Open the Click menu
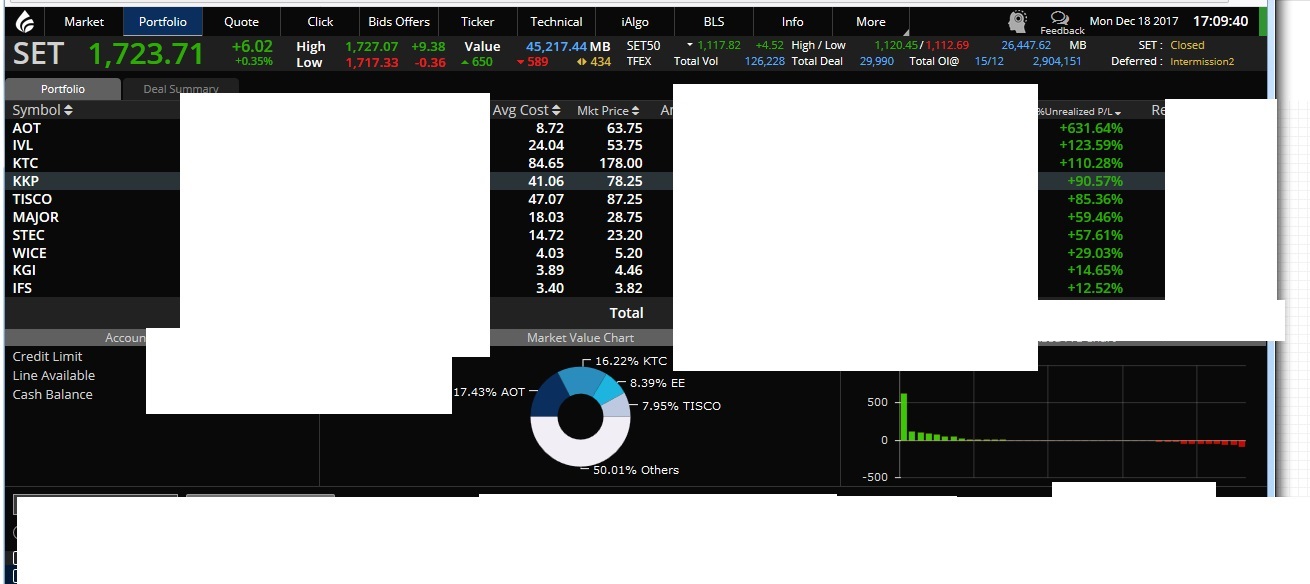This screenshot has width=1310, height=584. click(320, 21)
